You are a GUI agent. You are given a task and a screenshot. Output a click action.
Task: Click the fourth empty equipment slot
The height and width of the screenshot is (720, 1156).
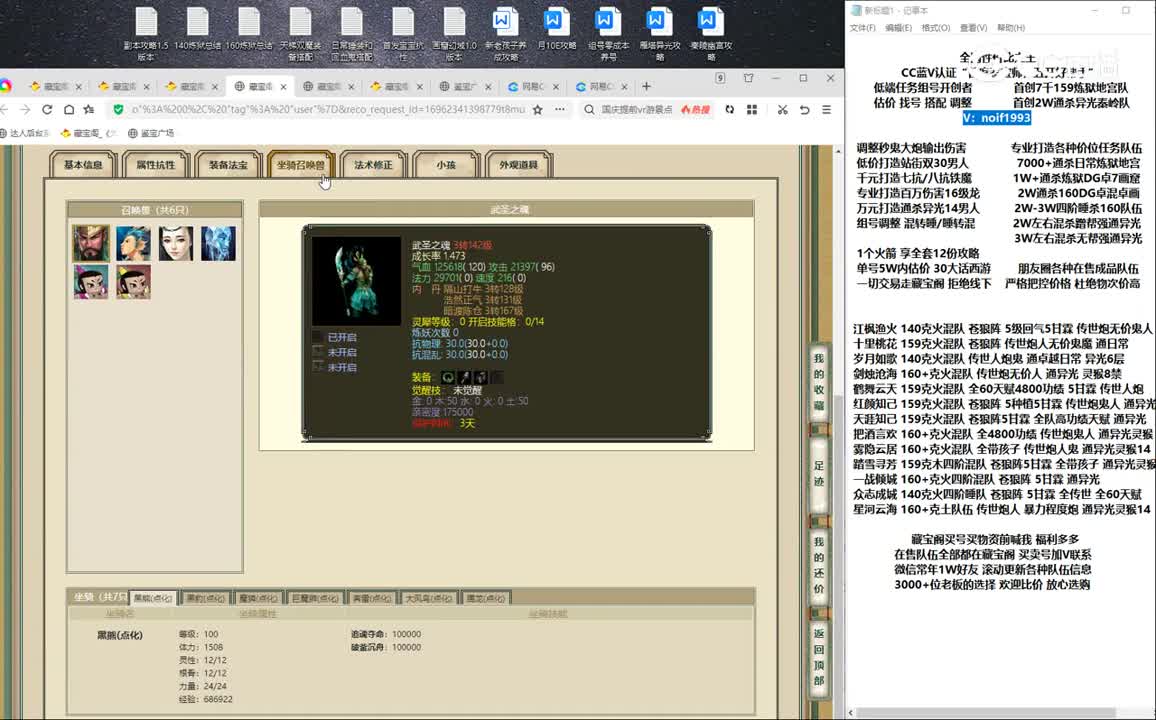tap(498, 377)
